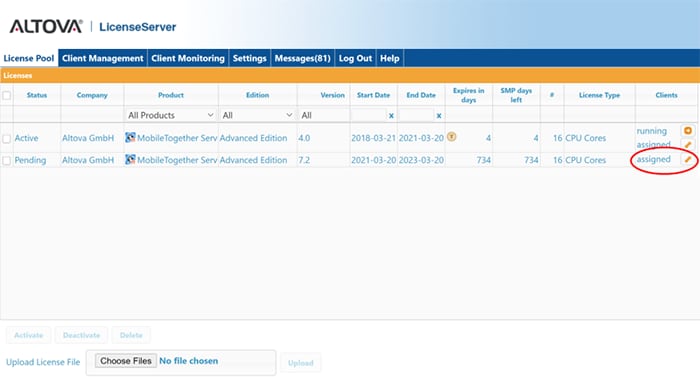Click Altova GmbH in the Active row

click(88, 138)
